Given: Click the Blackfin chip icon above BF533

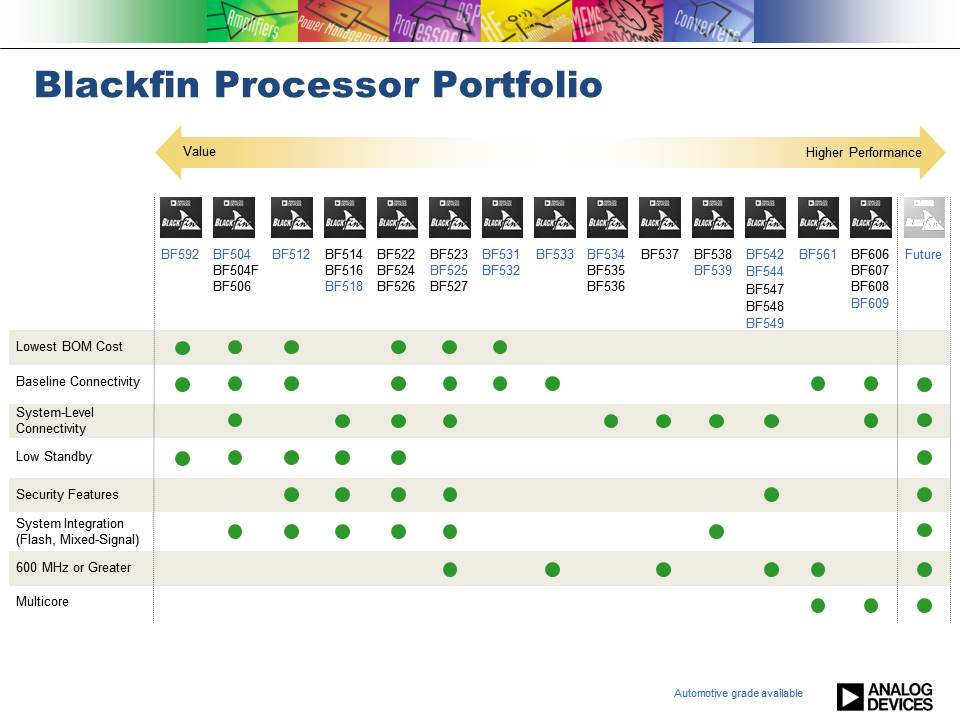Looking at the screenshot, I should (555, 217).
